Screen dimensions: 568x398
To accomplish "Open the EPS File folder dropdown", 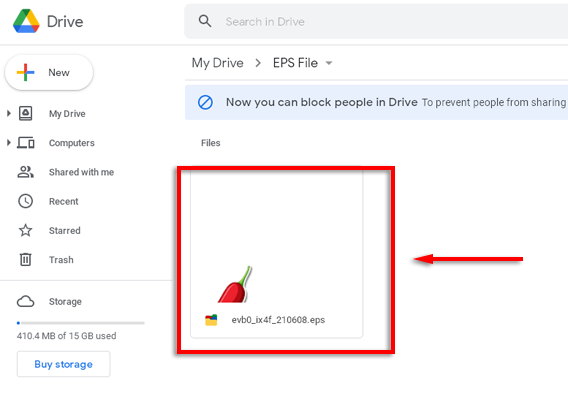I will point(329,63).
